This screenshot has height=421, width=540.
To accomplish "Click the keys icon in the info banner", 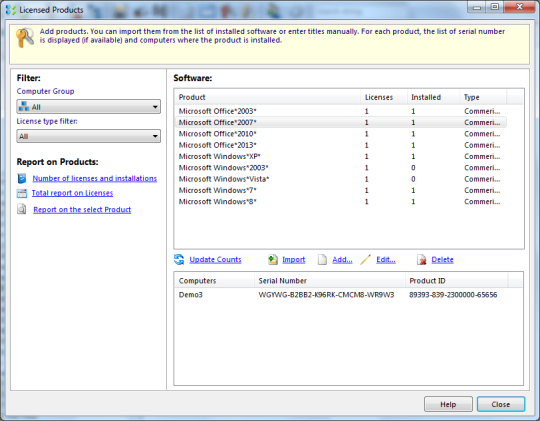I will (25, 38).
